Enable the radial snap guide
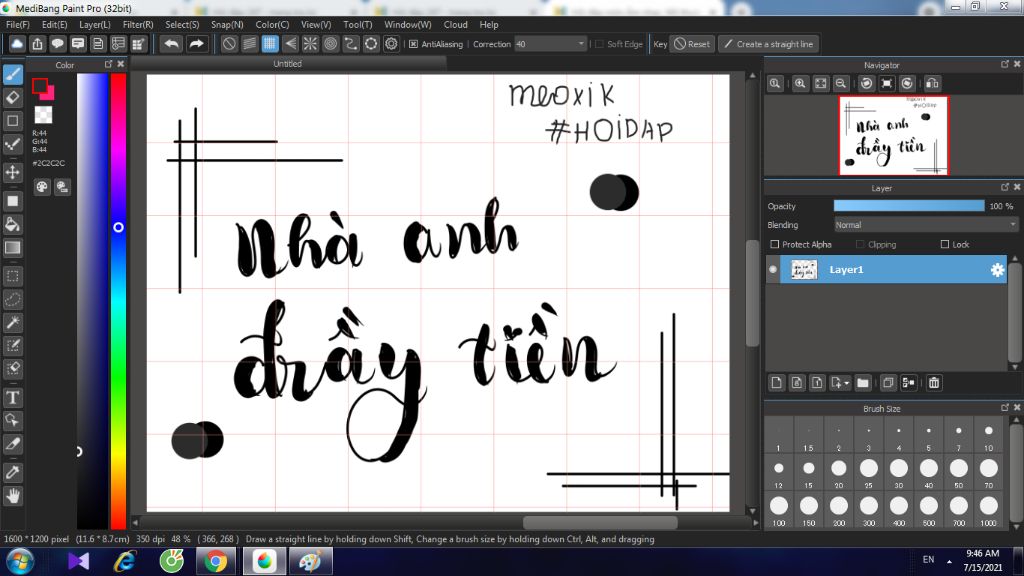Screen dimensions: 1024x576 click(x=310, y=44)
